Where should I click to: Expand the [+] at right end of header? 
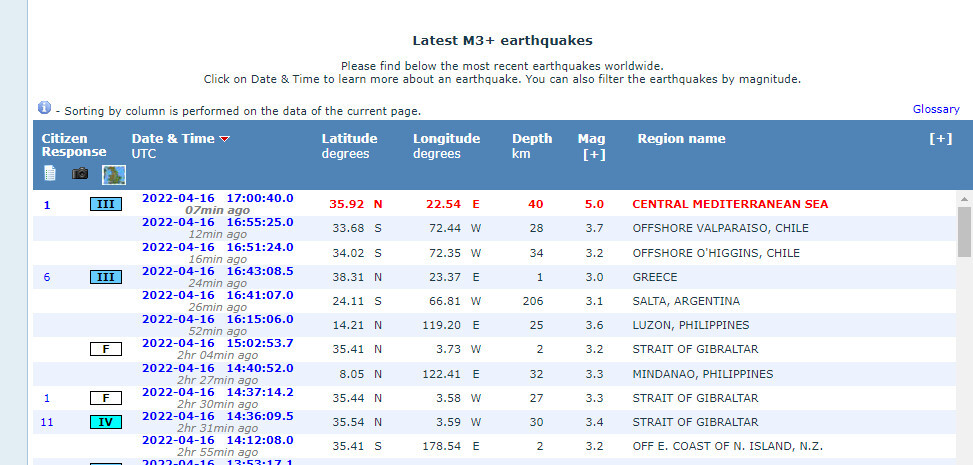point(940,139)
